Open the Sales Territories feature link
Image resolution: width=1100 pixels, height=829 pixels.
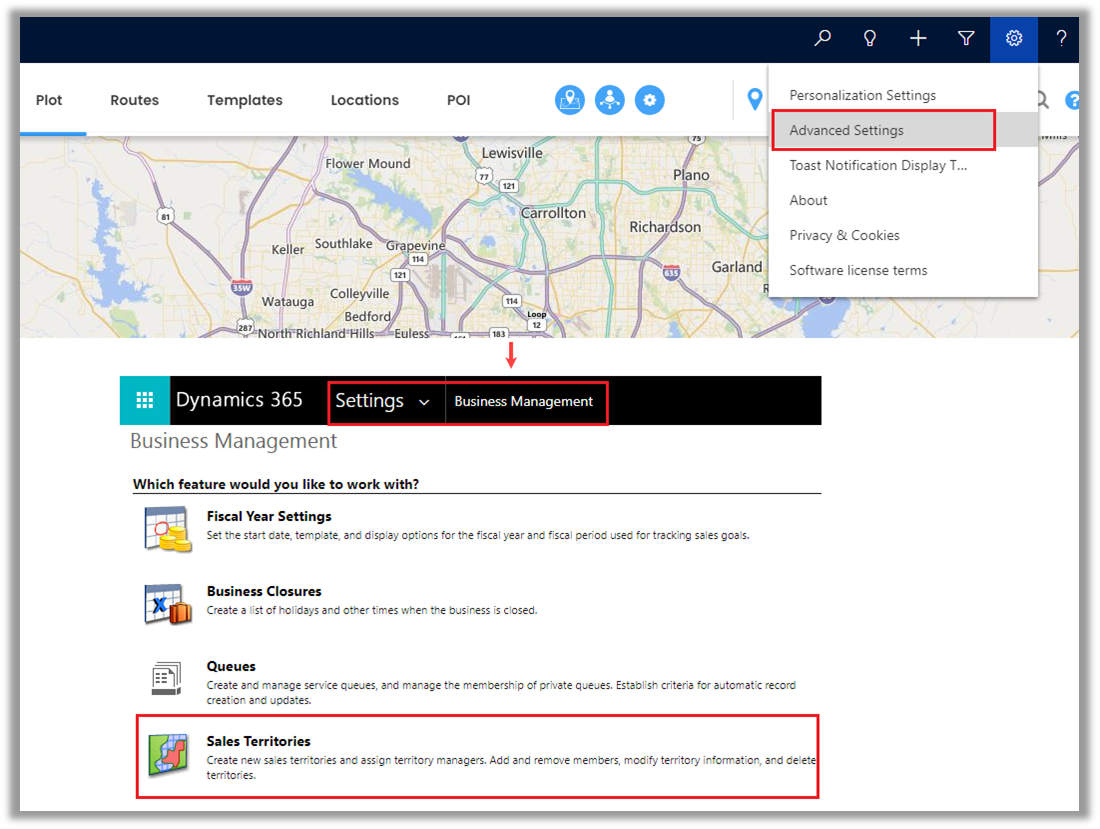[259, 741]
